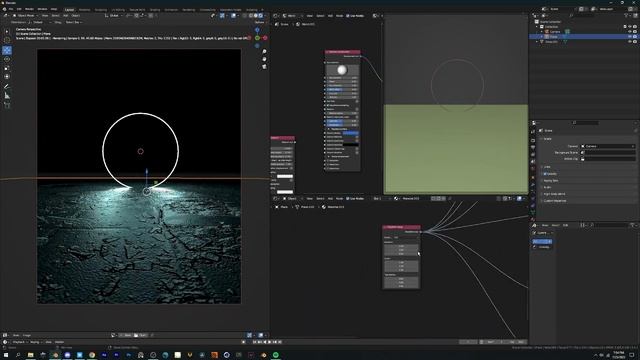Expand the Keying Sets panel section
Screen dimensions: 640x360
tap(551, 180)
